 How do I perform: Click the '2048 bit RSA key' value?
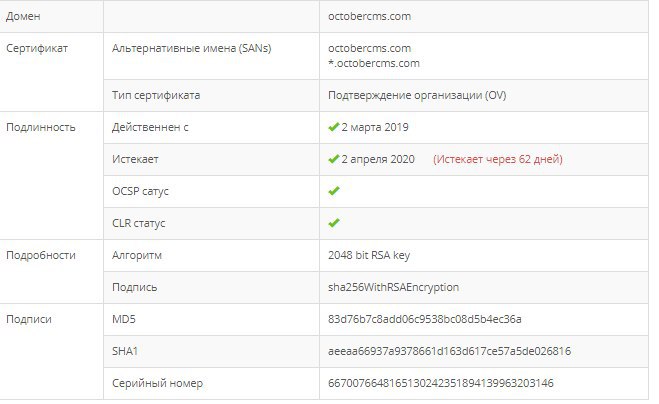[369, 255]
